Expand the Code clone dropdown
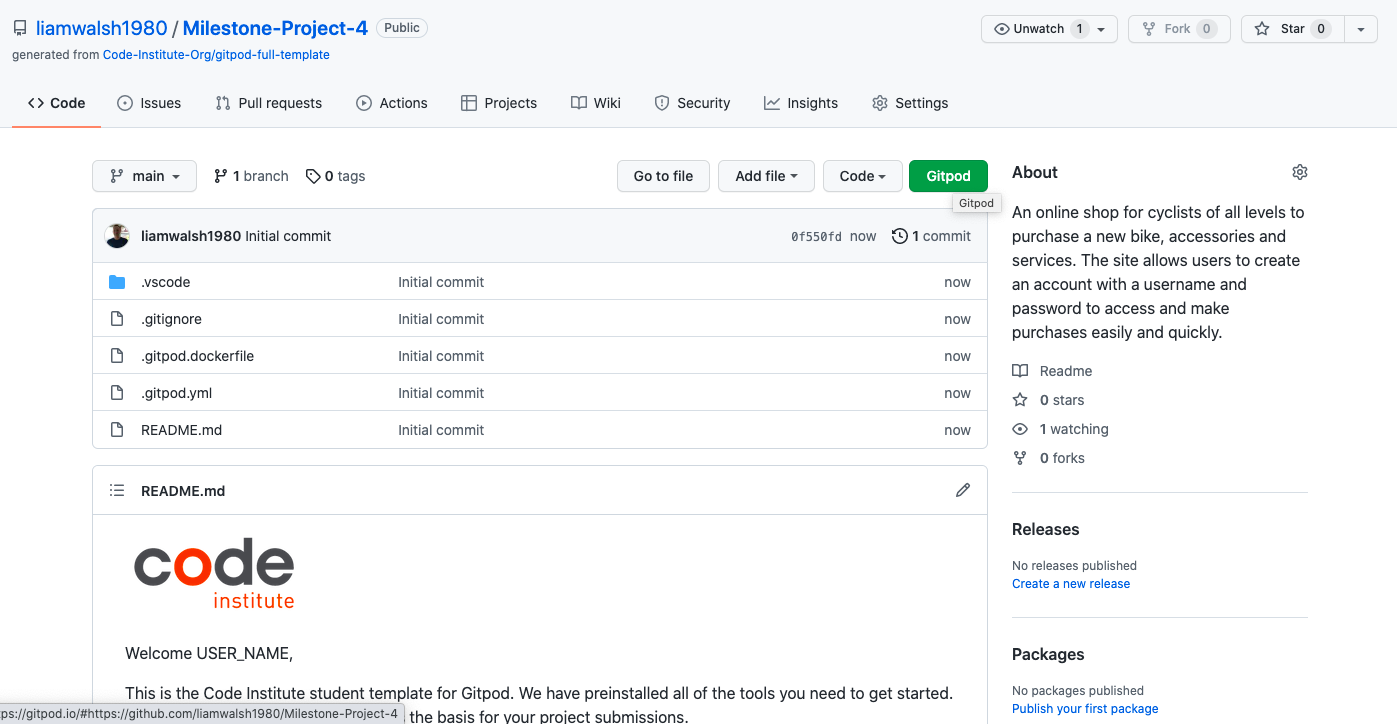This screenshot has width=1397, height=724. pos(863,176)
